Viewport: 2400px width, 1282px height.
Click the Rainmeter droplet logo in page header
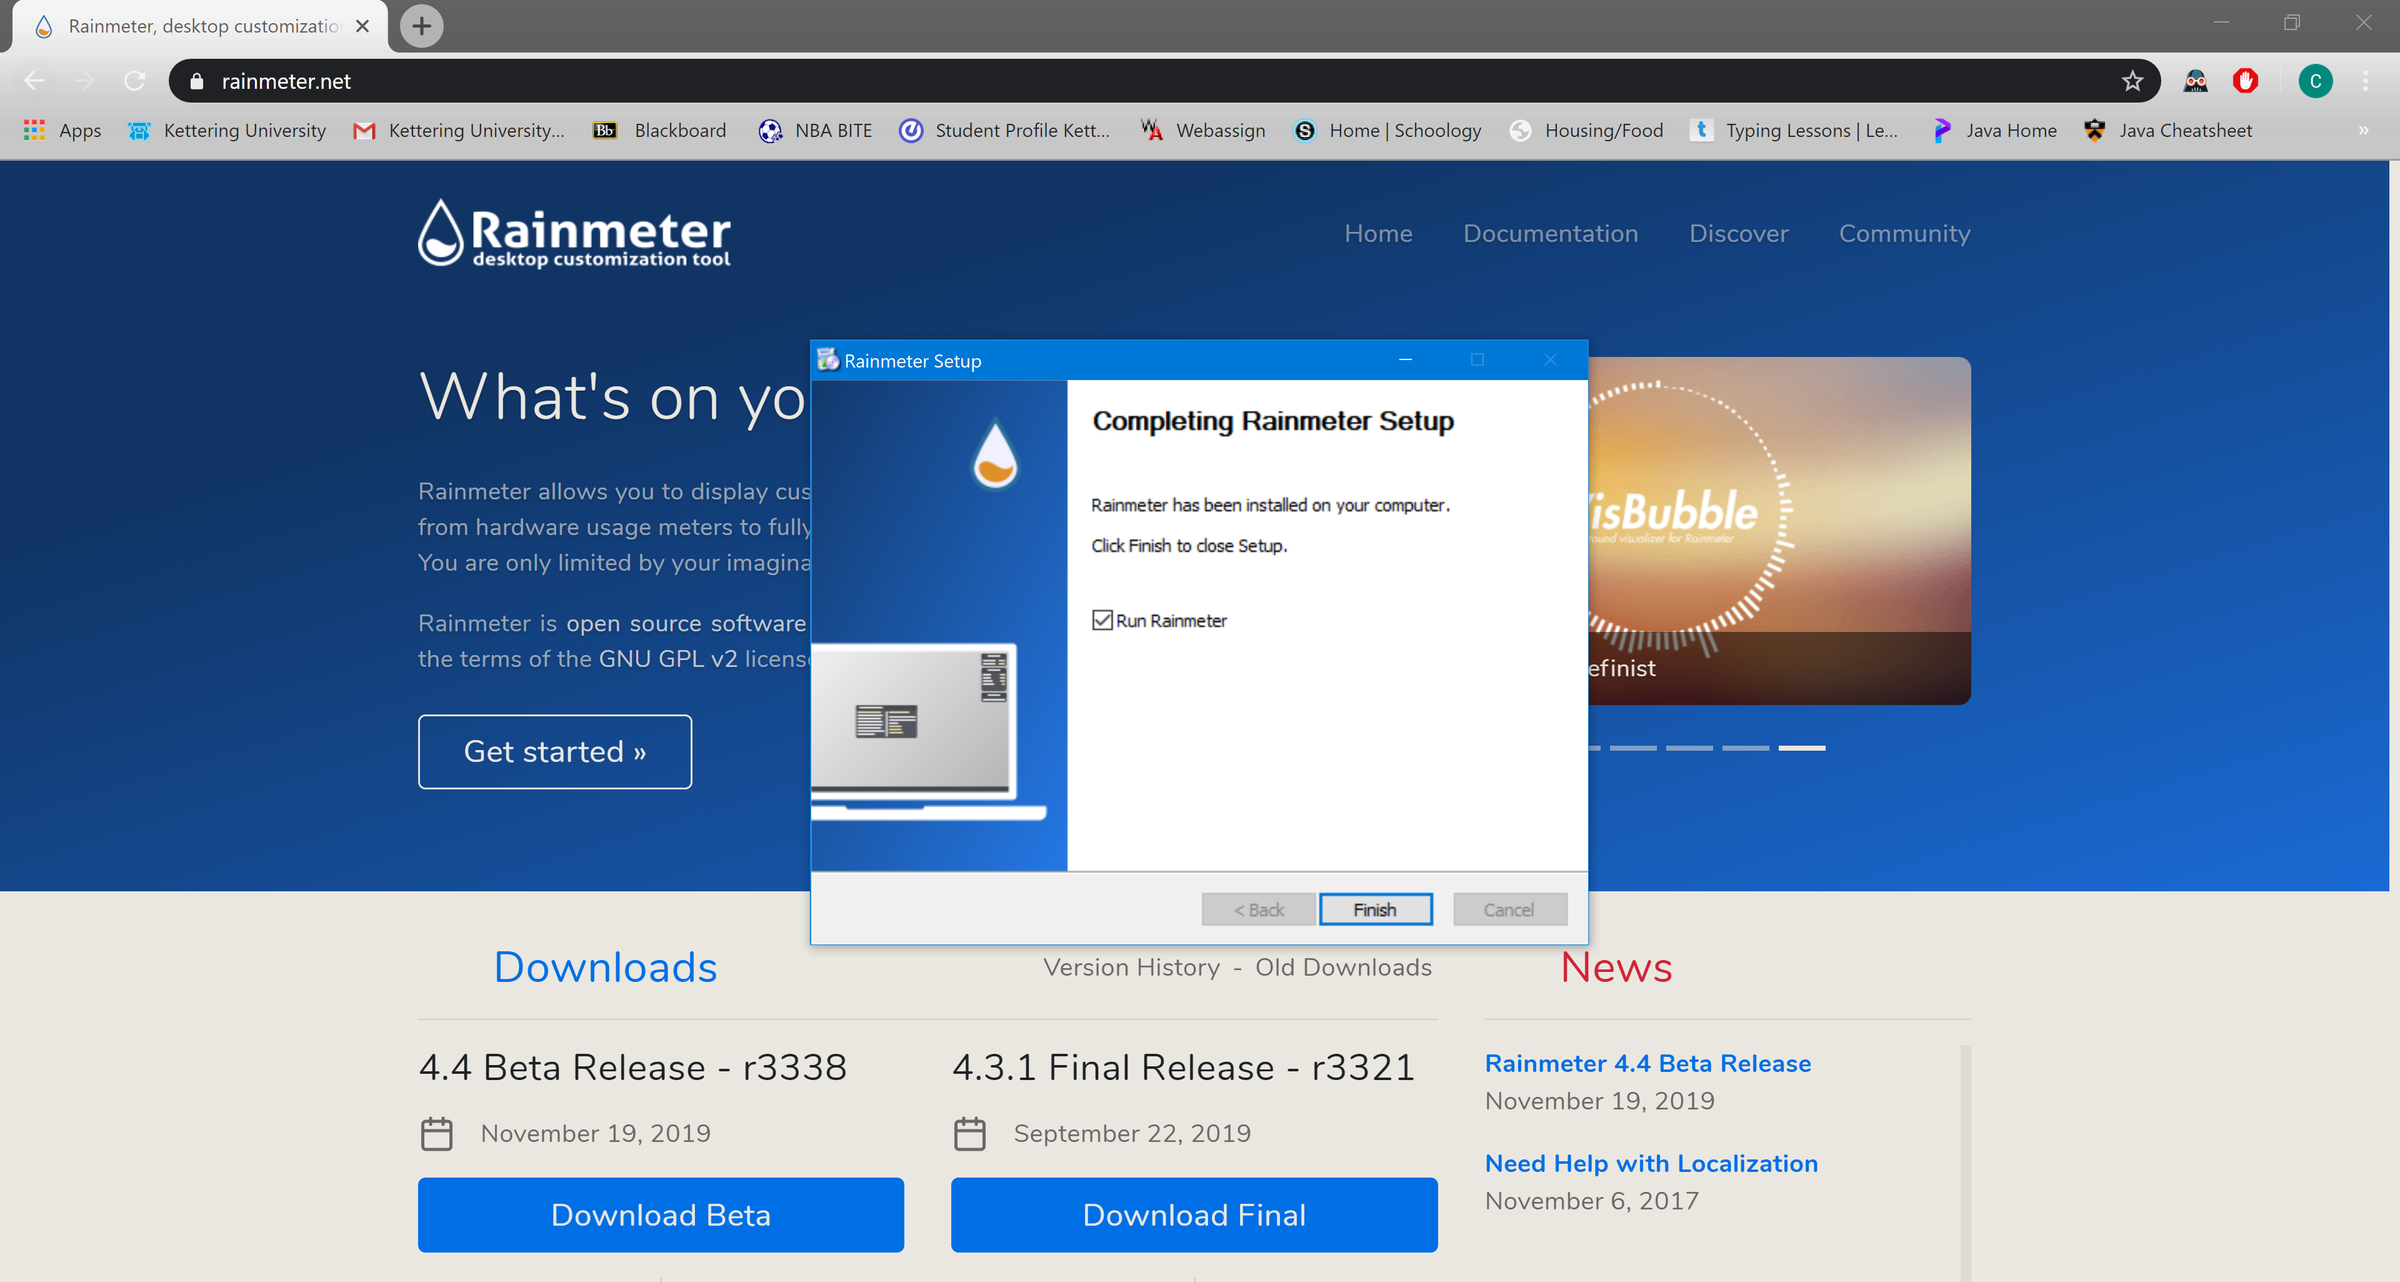pos(440,233)
